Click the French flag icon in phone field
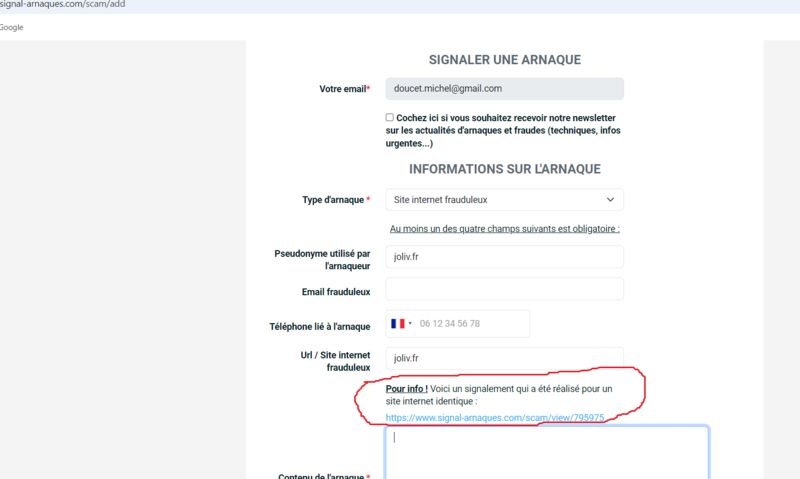Screen dimensions: 800x479 [397, 324]
